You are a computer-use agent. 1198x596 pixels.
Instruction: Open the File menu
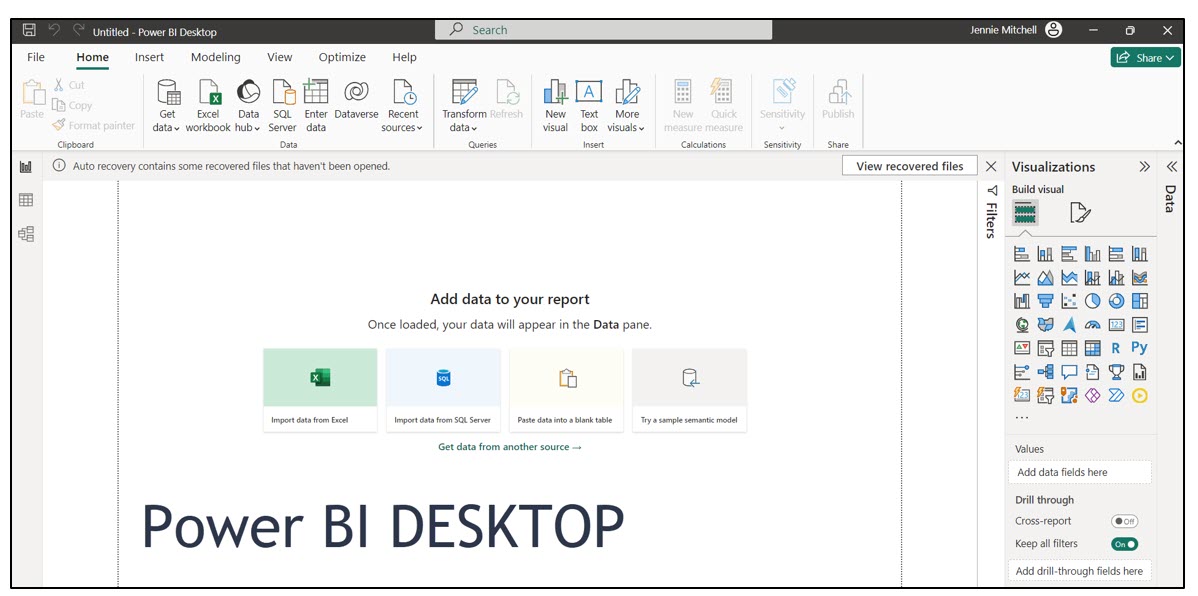tap(35, 57)
